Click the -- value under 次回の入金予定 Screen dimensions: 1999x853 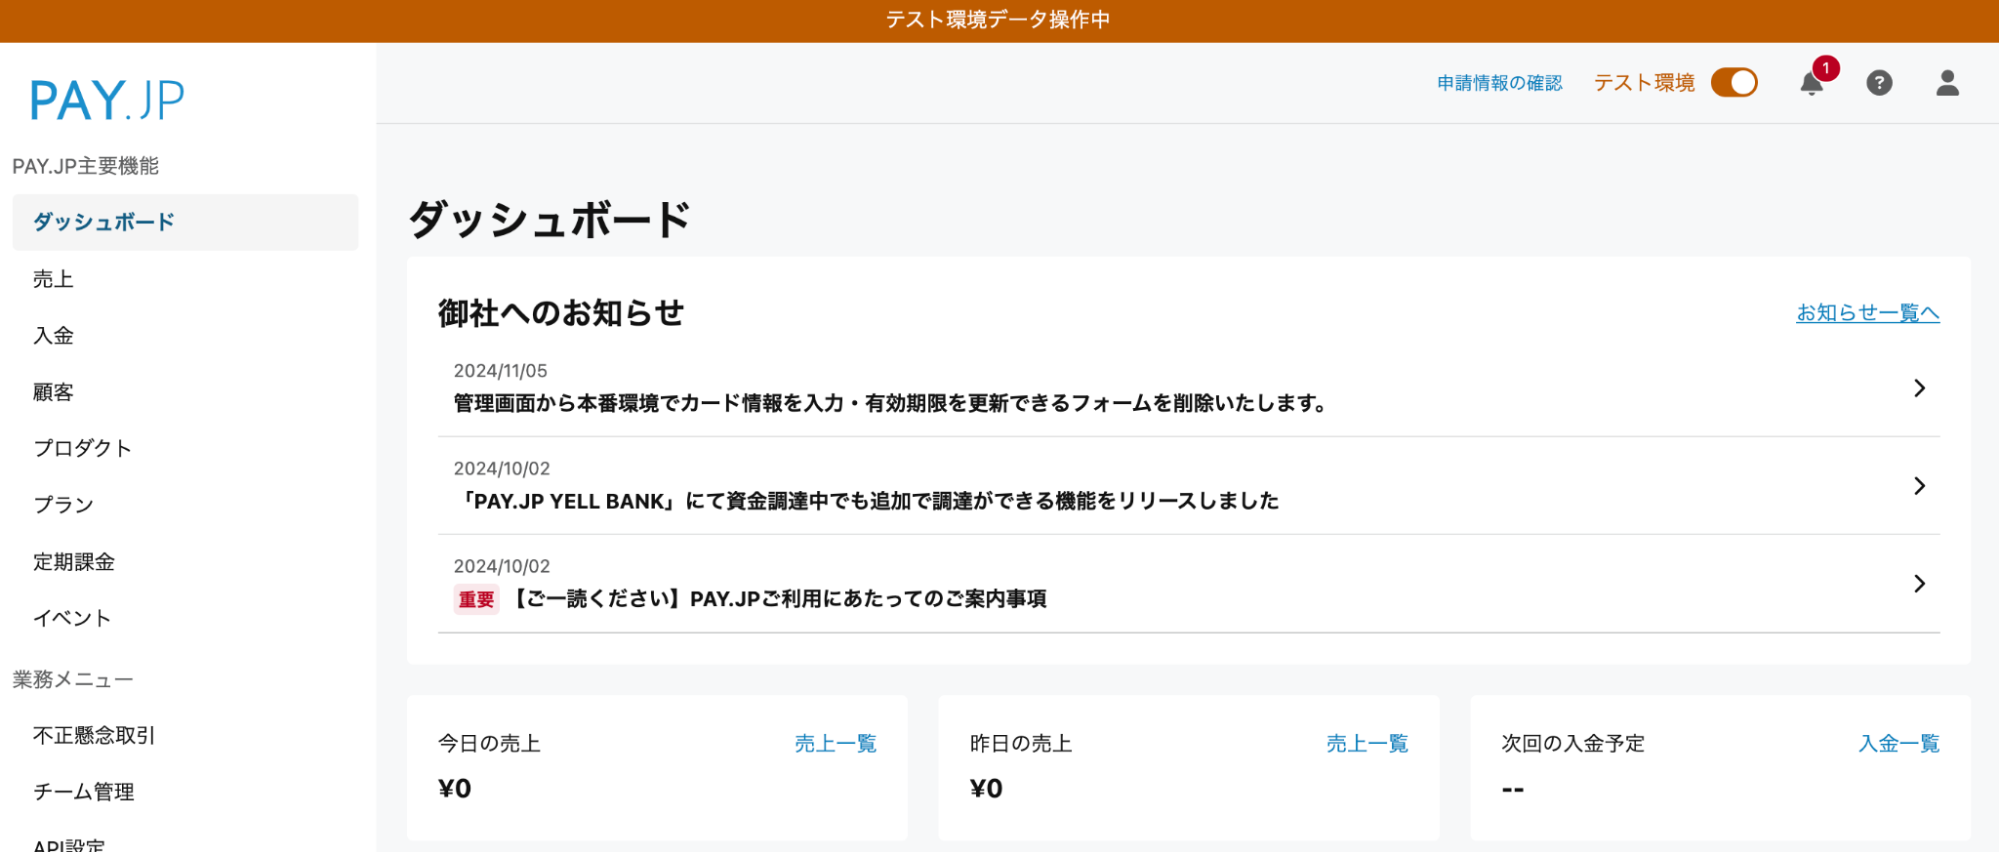pyautogui.click(x=1513, y=790)
